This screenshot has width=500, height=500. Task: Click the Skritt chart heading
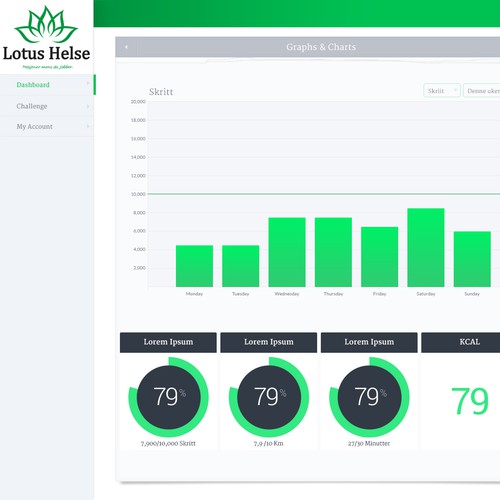(x=161, y=92)
